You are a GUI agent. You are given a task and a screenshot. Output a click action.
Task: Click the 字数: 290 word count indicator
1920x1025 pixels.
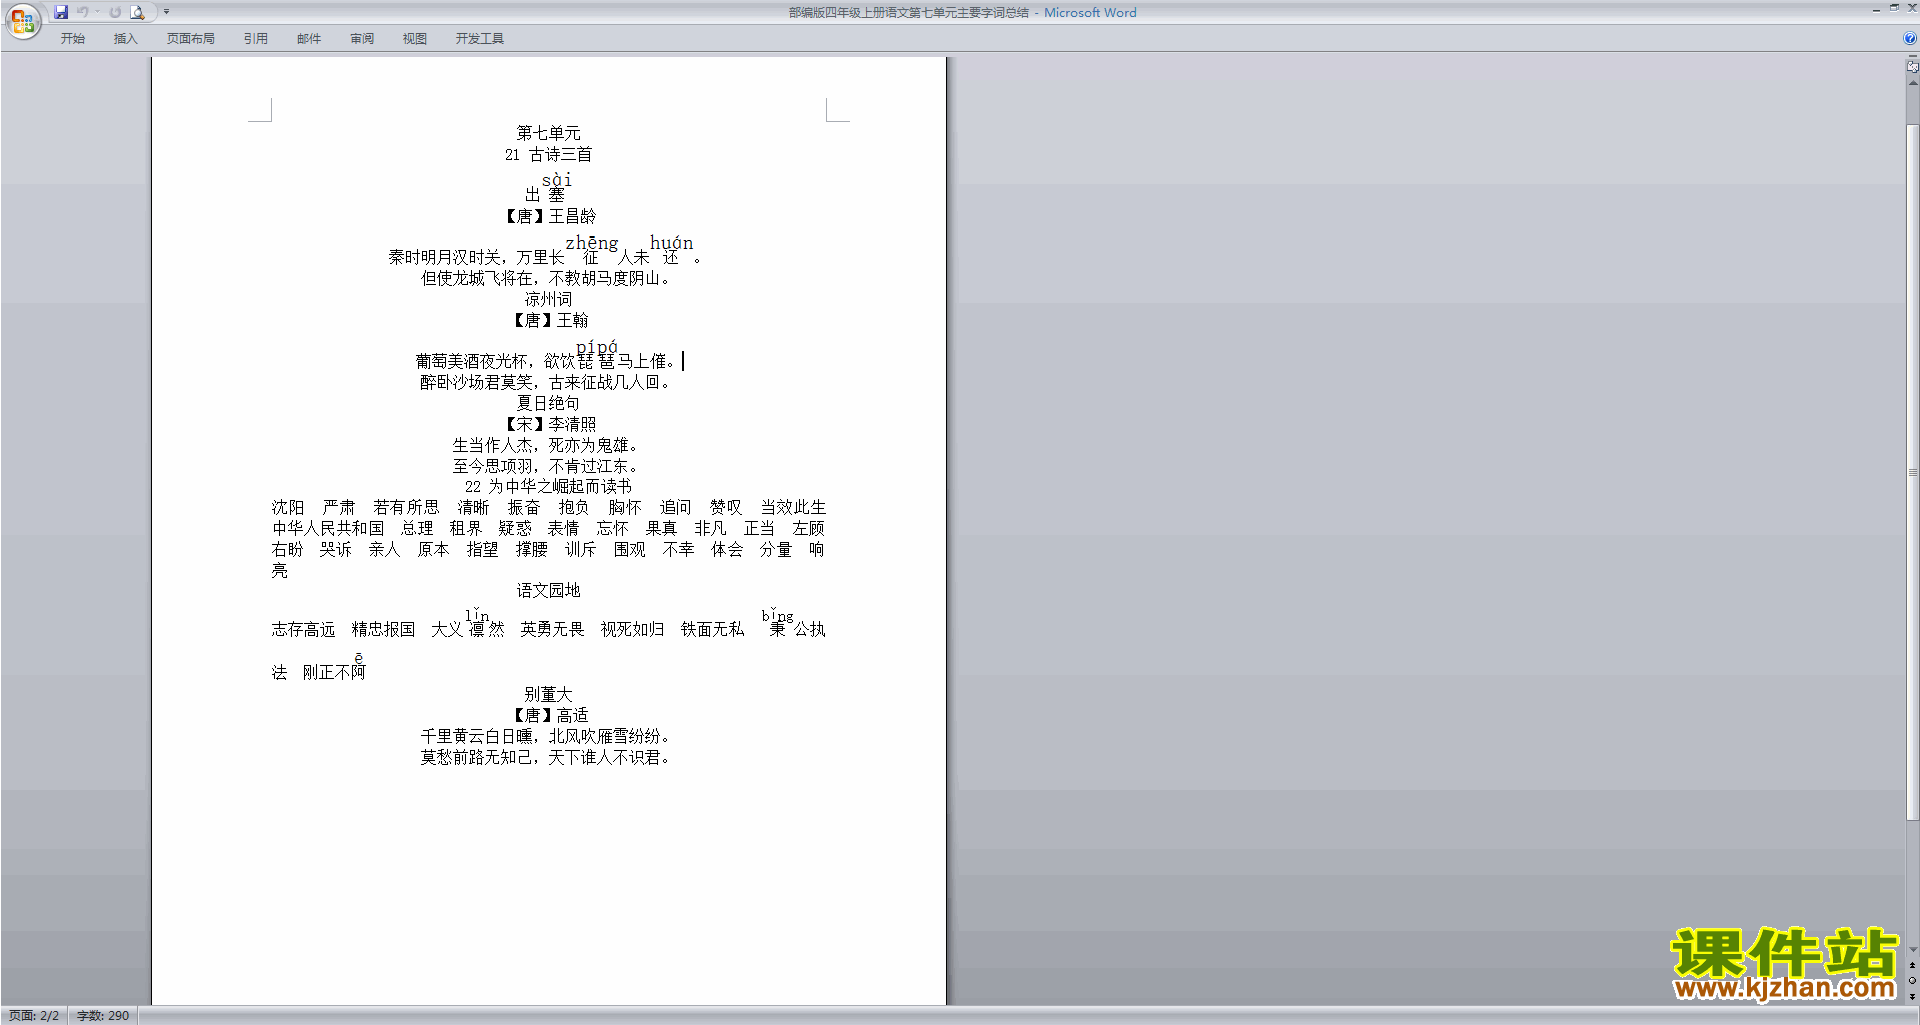coord(103,1015)
